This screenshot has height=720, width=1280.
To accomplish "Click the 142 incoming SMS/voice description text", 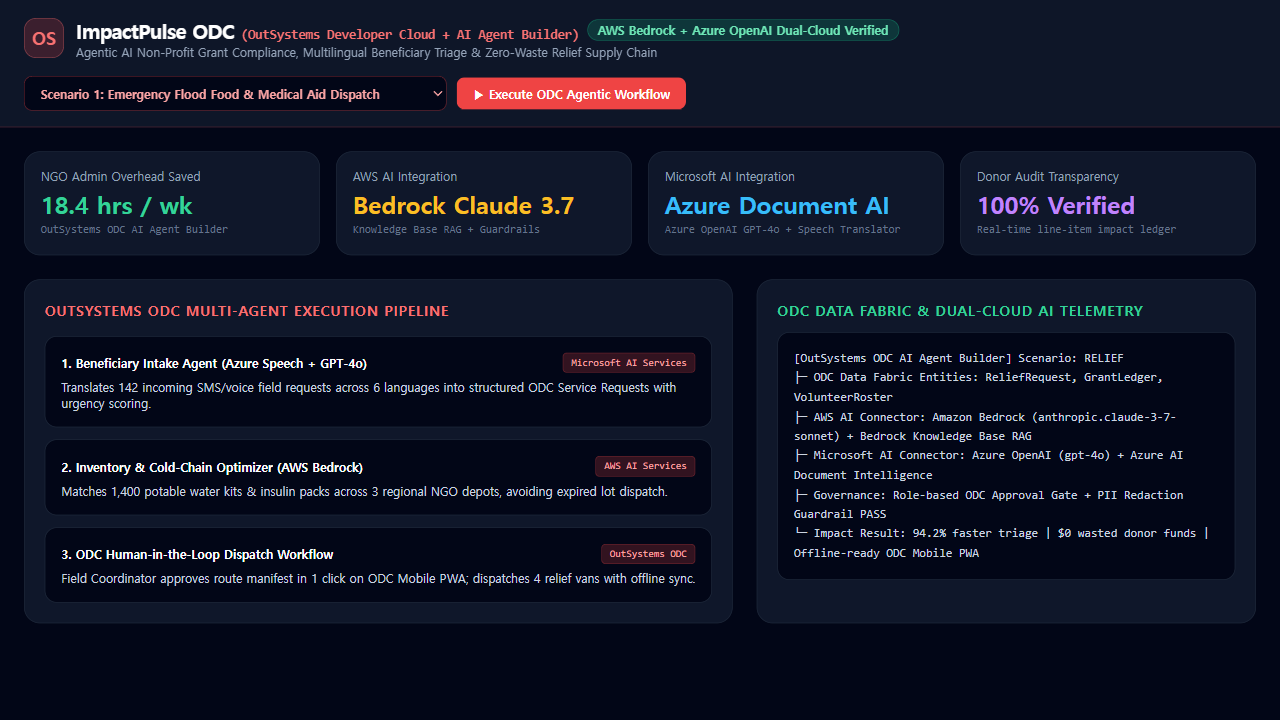I will click(369, 396).
